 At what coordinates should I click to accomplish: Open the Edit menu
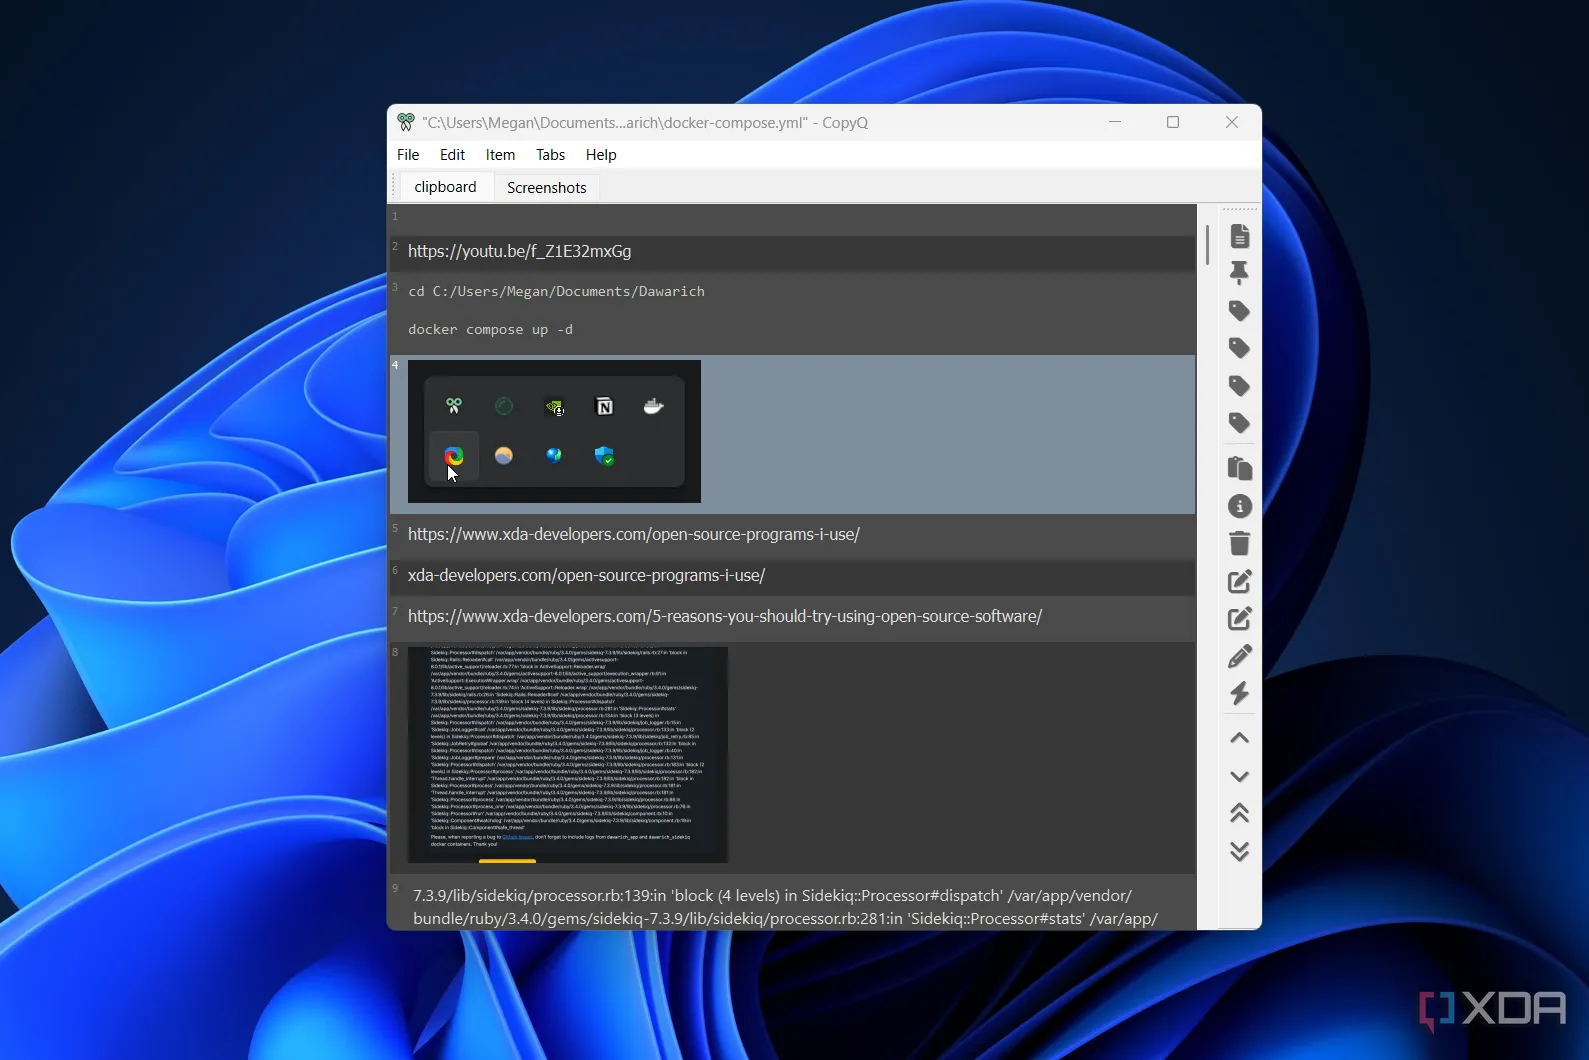pos(452,155)
